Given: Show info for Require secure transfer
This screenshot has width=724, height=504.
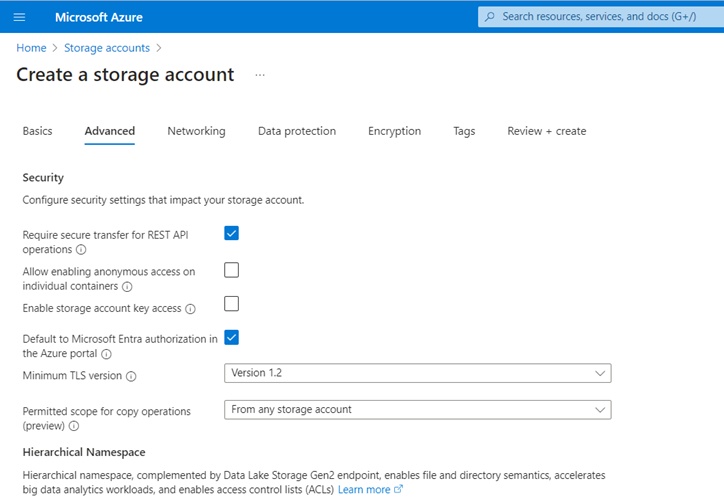Looking at the screenshot, I should pyautogui.click(x=81, y=250).
